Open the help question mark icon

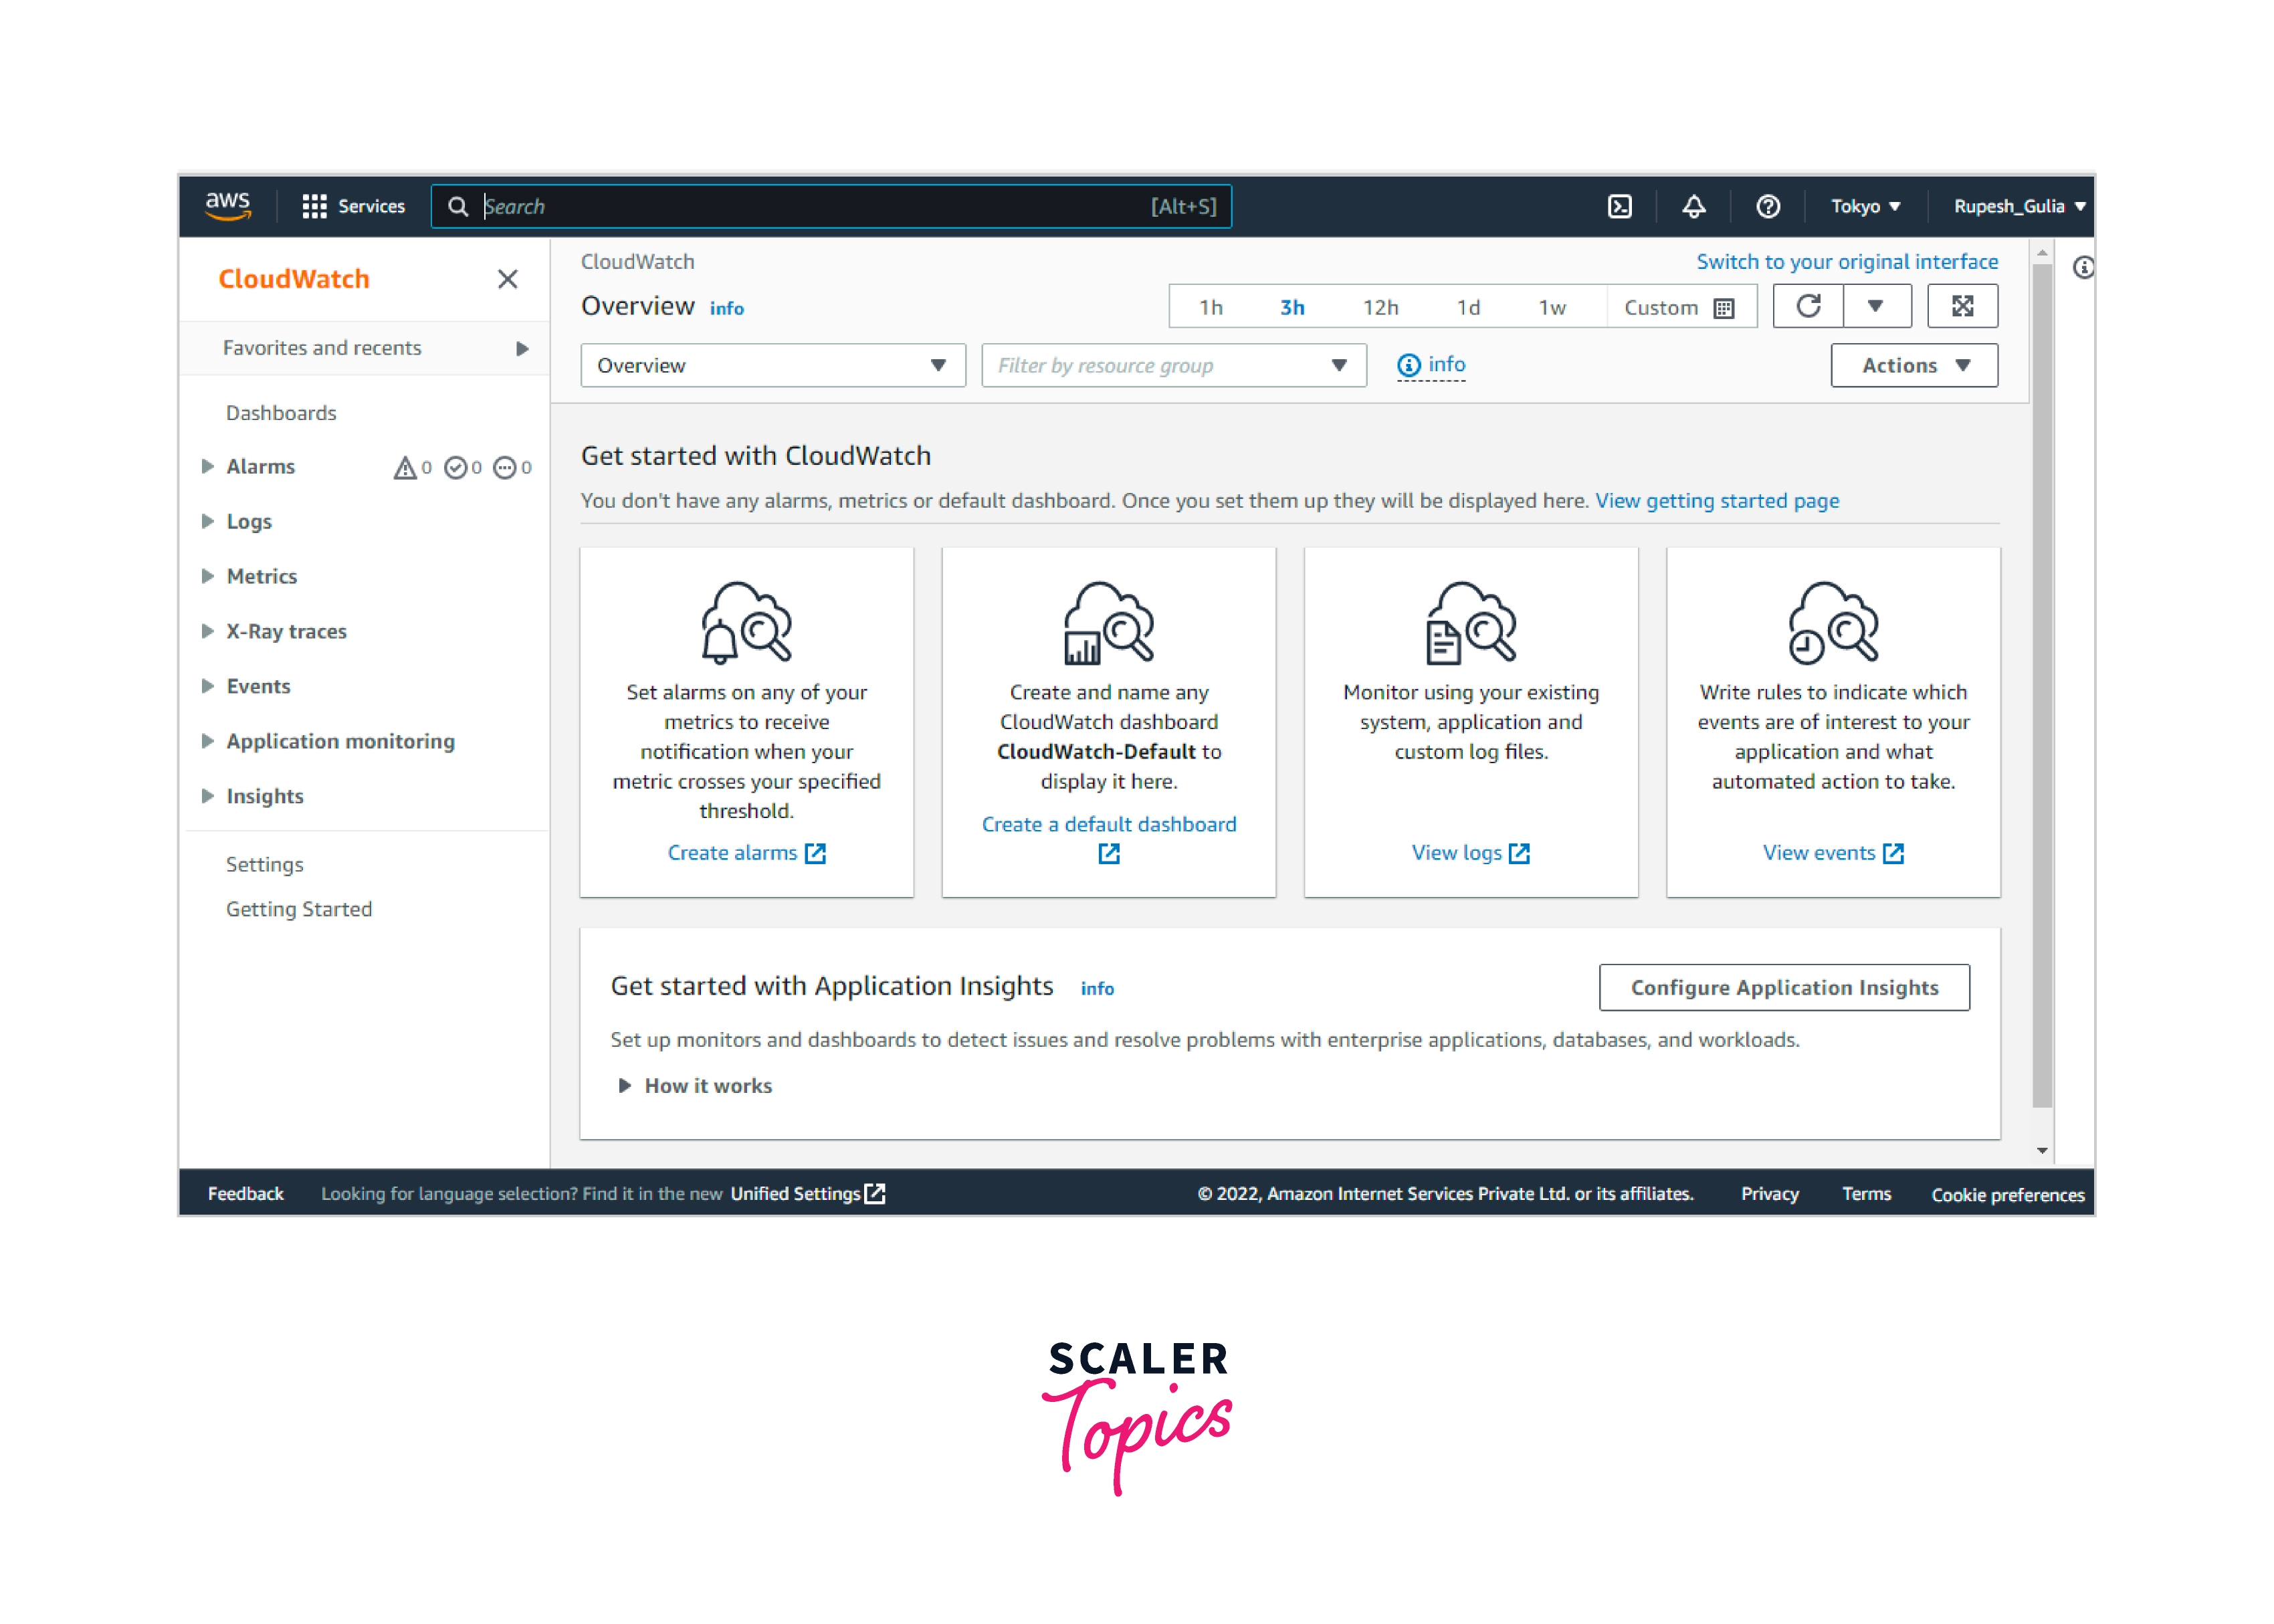(1767, 206)
